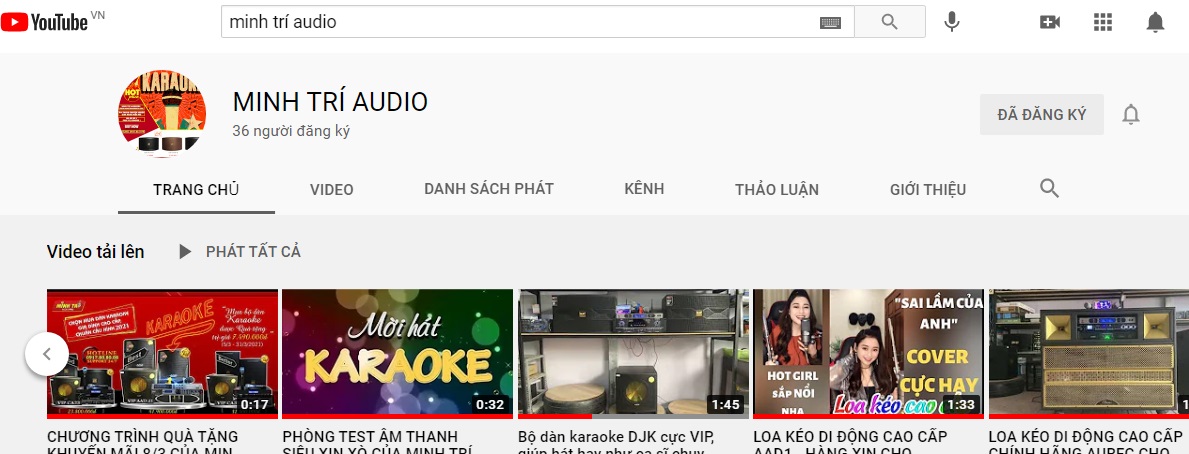This screenshot has width=1189, height=454.
Task: Click inside the 'minh trí audio' search field
Action: click(x=520, y=22)
